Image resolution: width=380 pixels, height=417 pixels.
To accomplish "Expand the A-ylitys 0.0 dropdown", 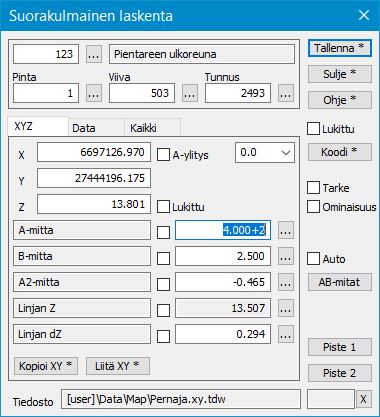I will click(x=265, y=153).
